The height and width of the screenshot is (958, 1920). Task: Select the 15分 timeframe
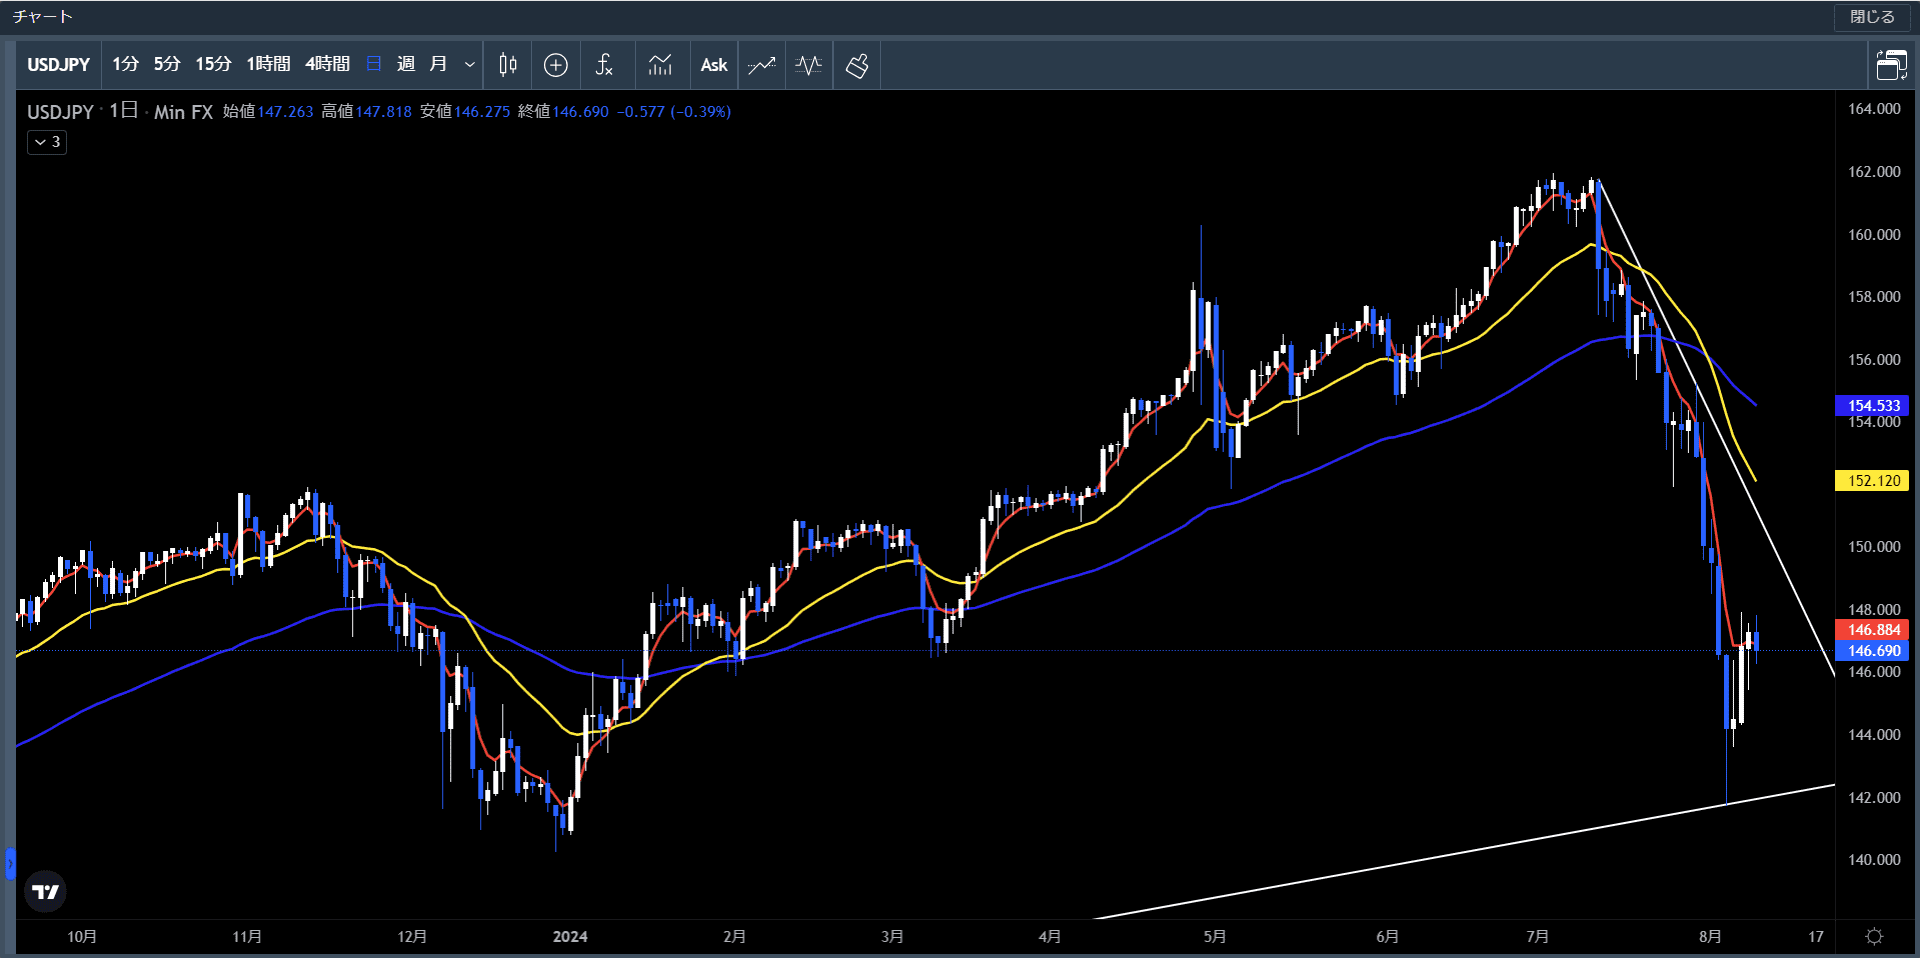(x=213, y=65)
